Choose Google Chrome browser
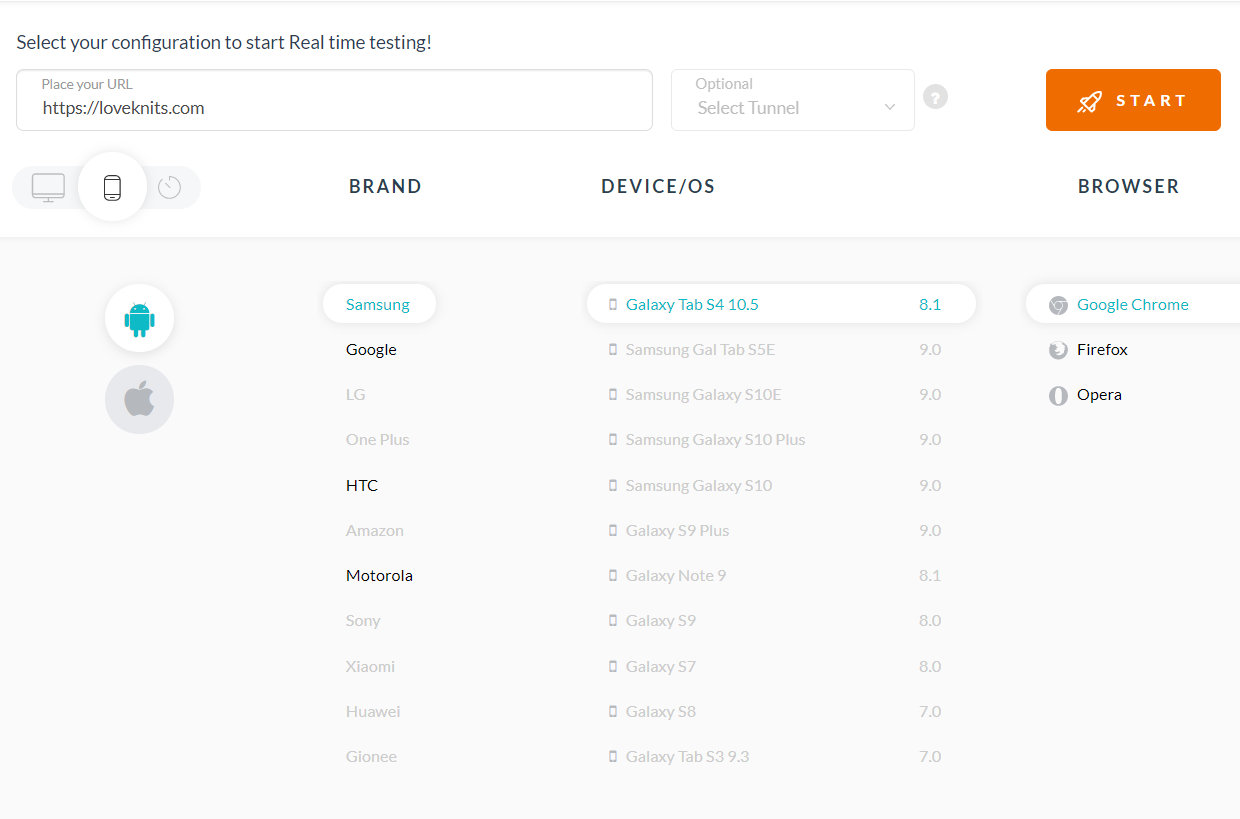The width and height of the screenshot is (1240, 819). tap(1133, 304)
